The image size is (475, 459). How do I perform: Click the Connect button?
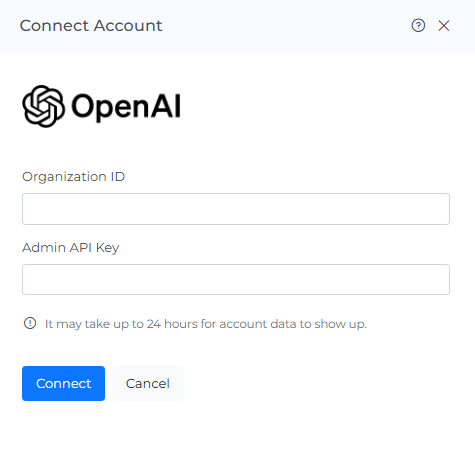click(63, 383)
